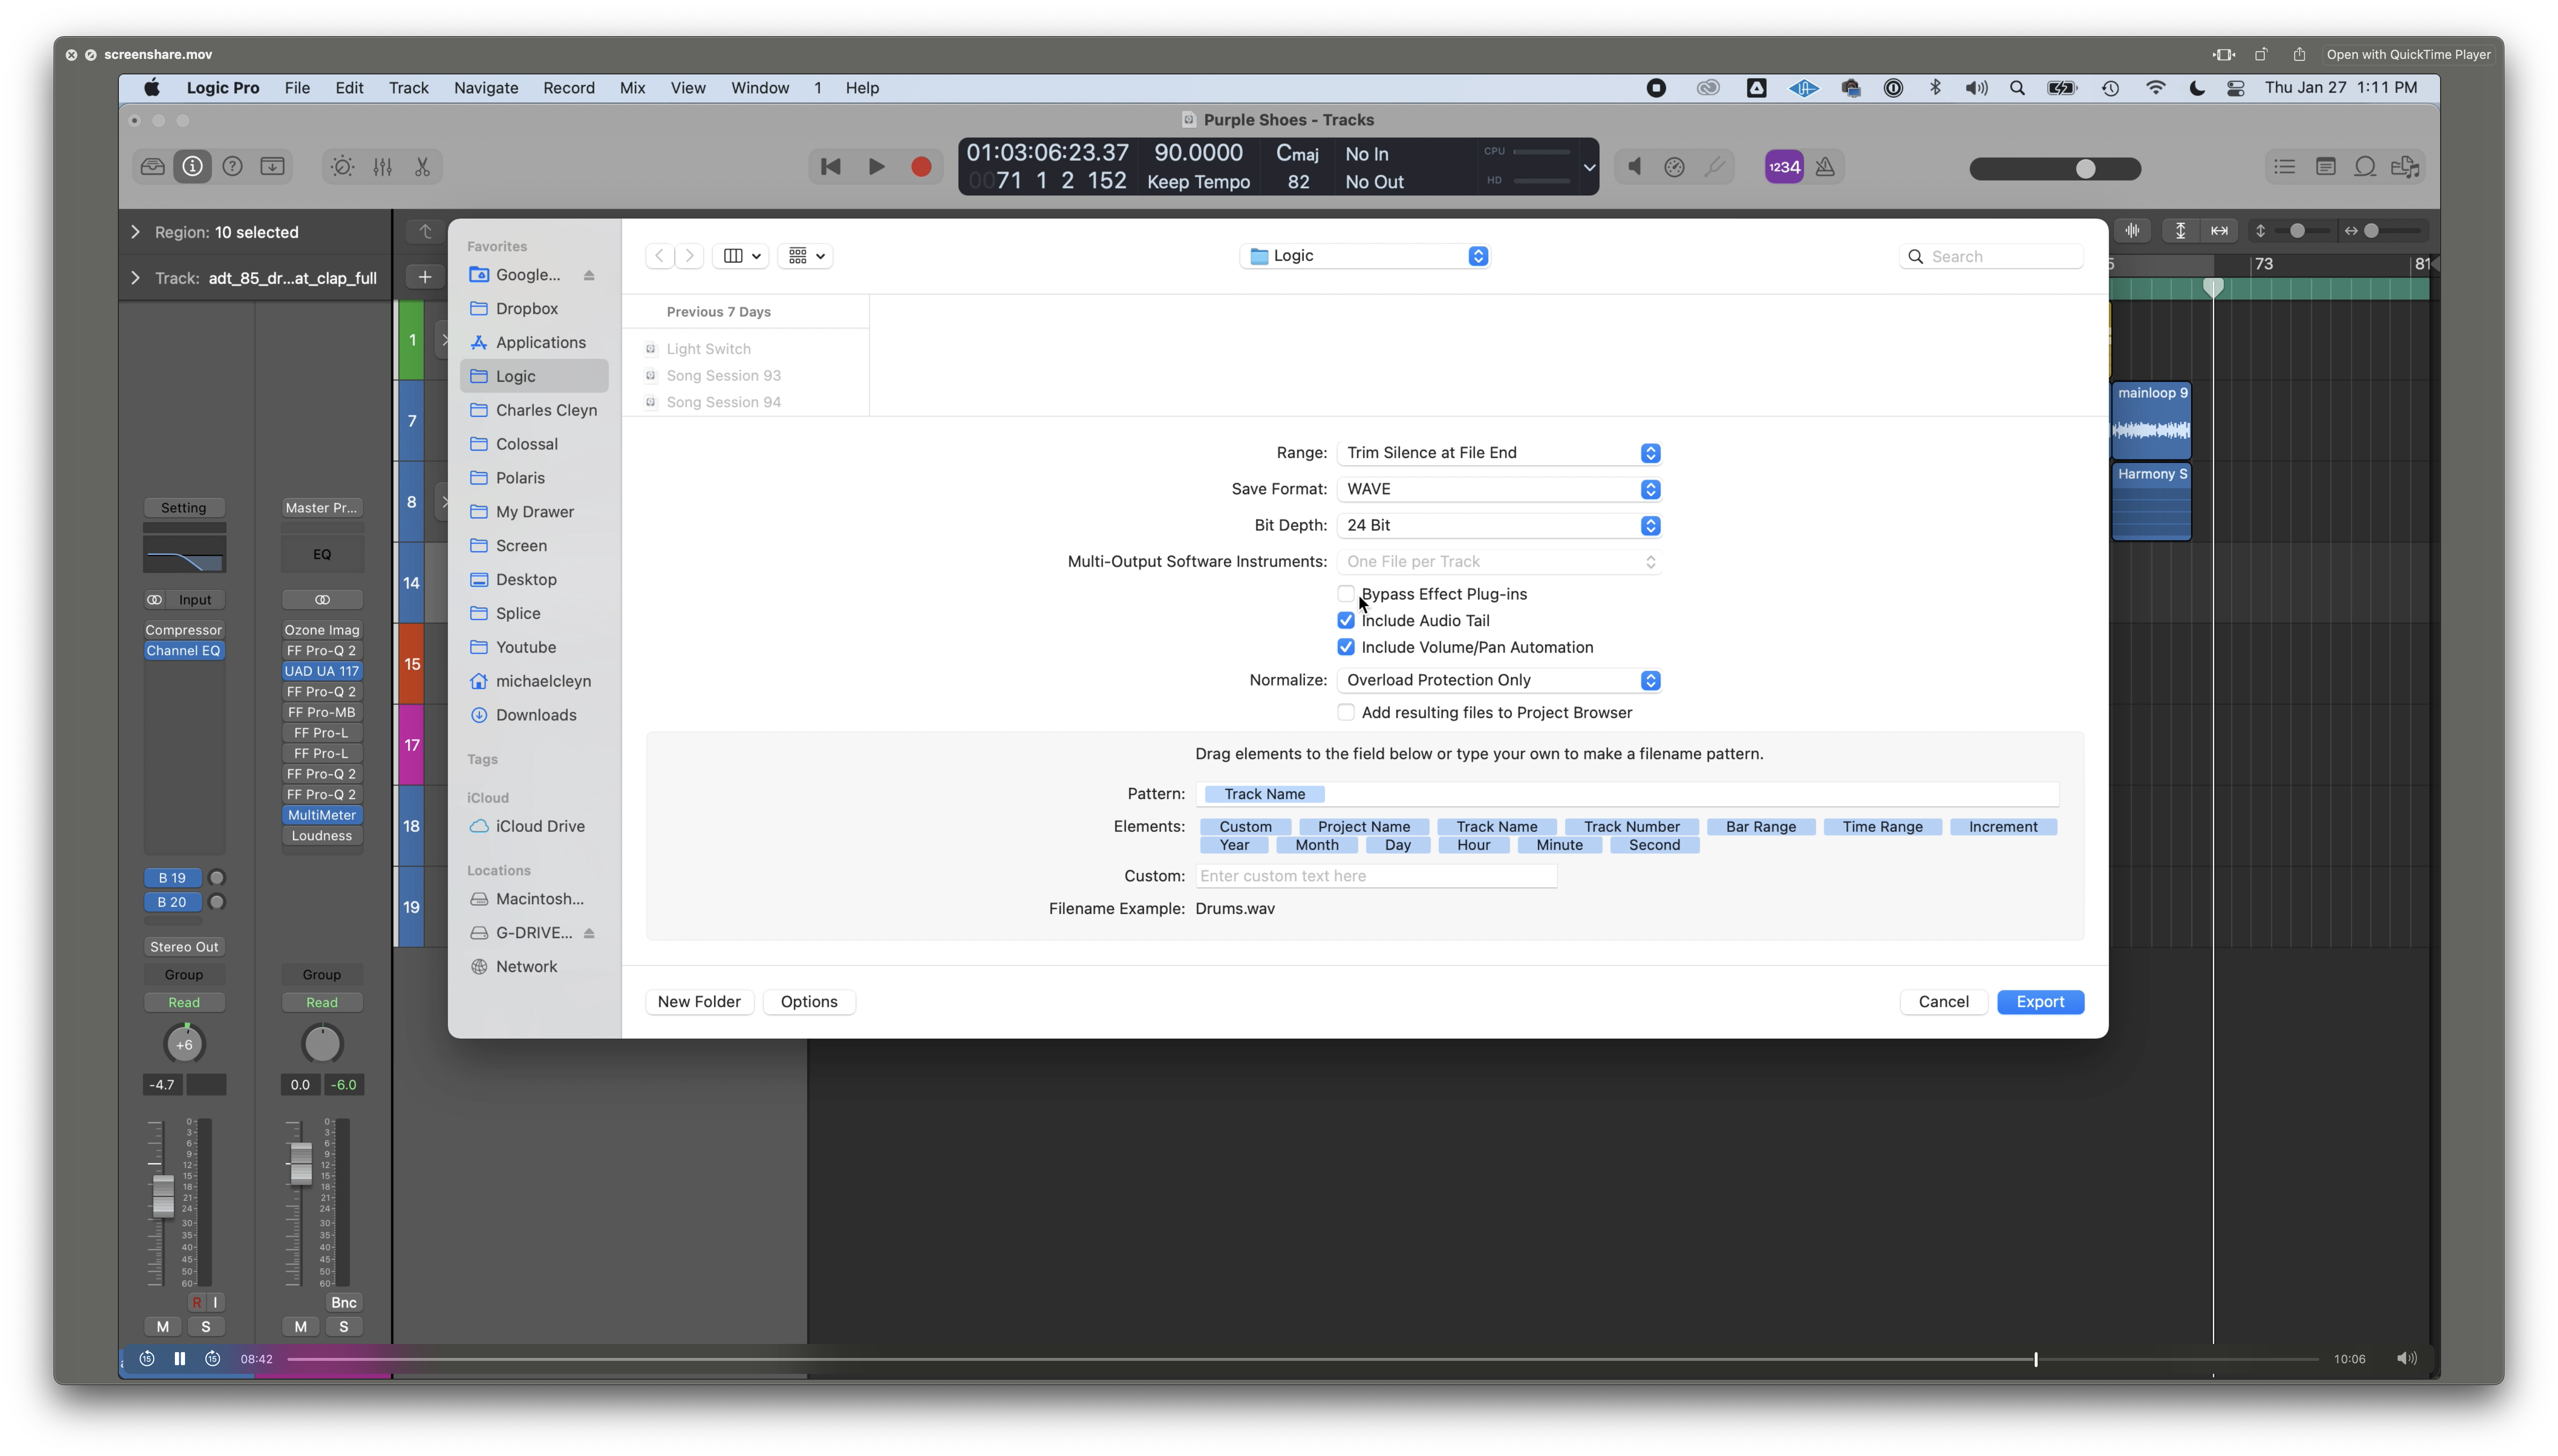Open the Note Pads icon
Screen dimensions: 2558x1456
click(2325, 167)
